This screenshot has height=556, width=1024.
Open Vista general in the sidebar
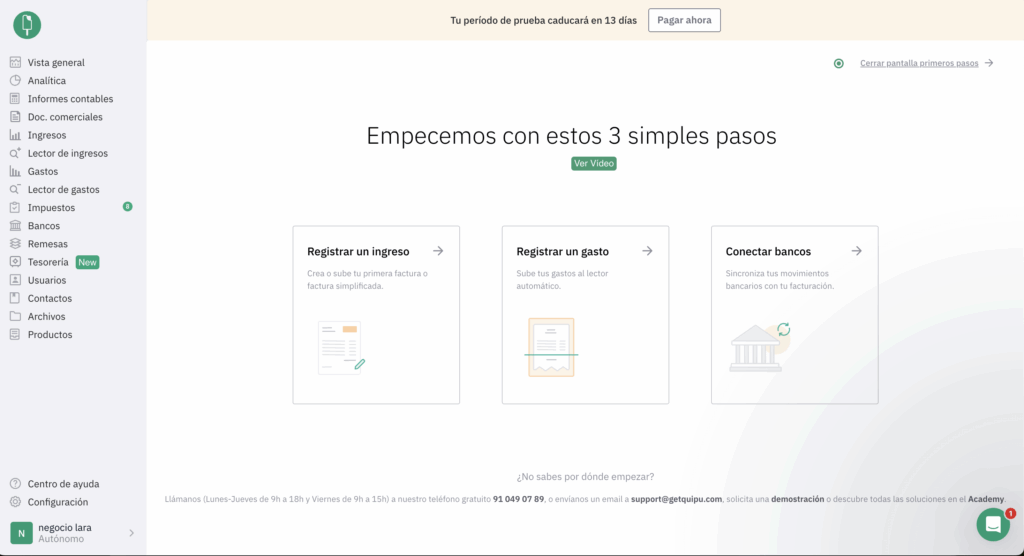pyautogui.click(x=56, y=63)
